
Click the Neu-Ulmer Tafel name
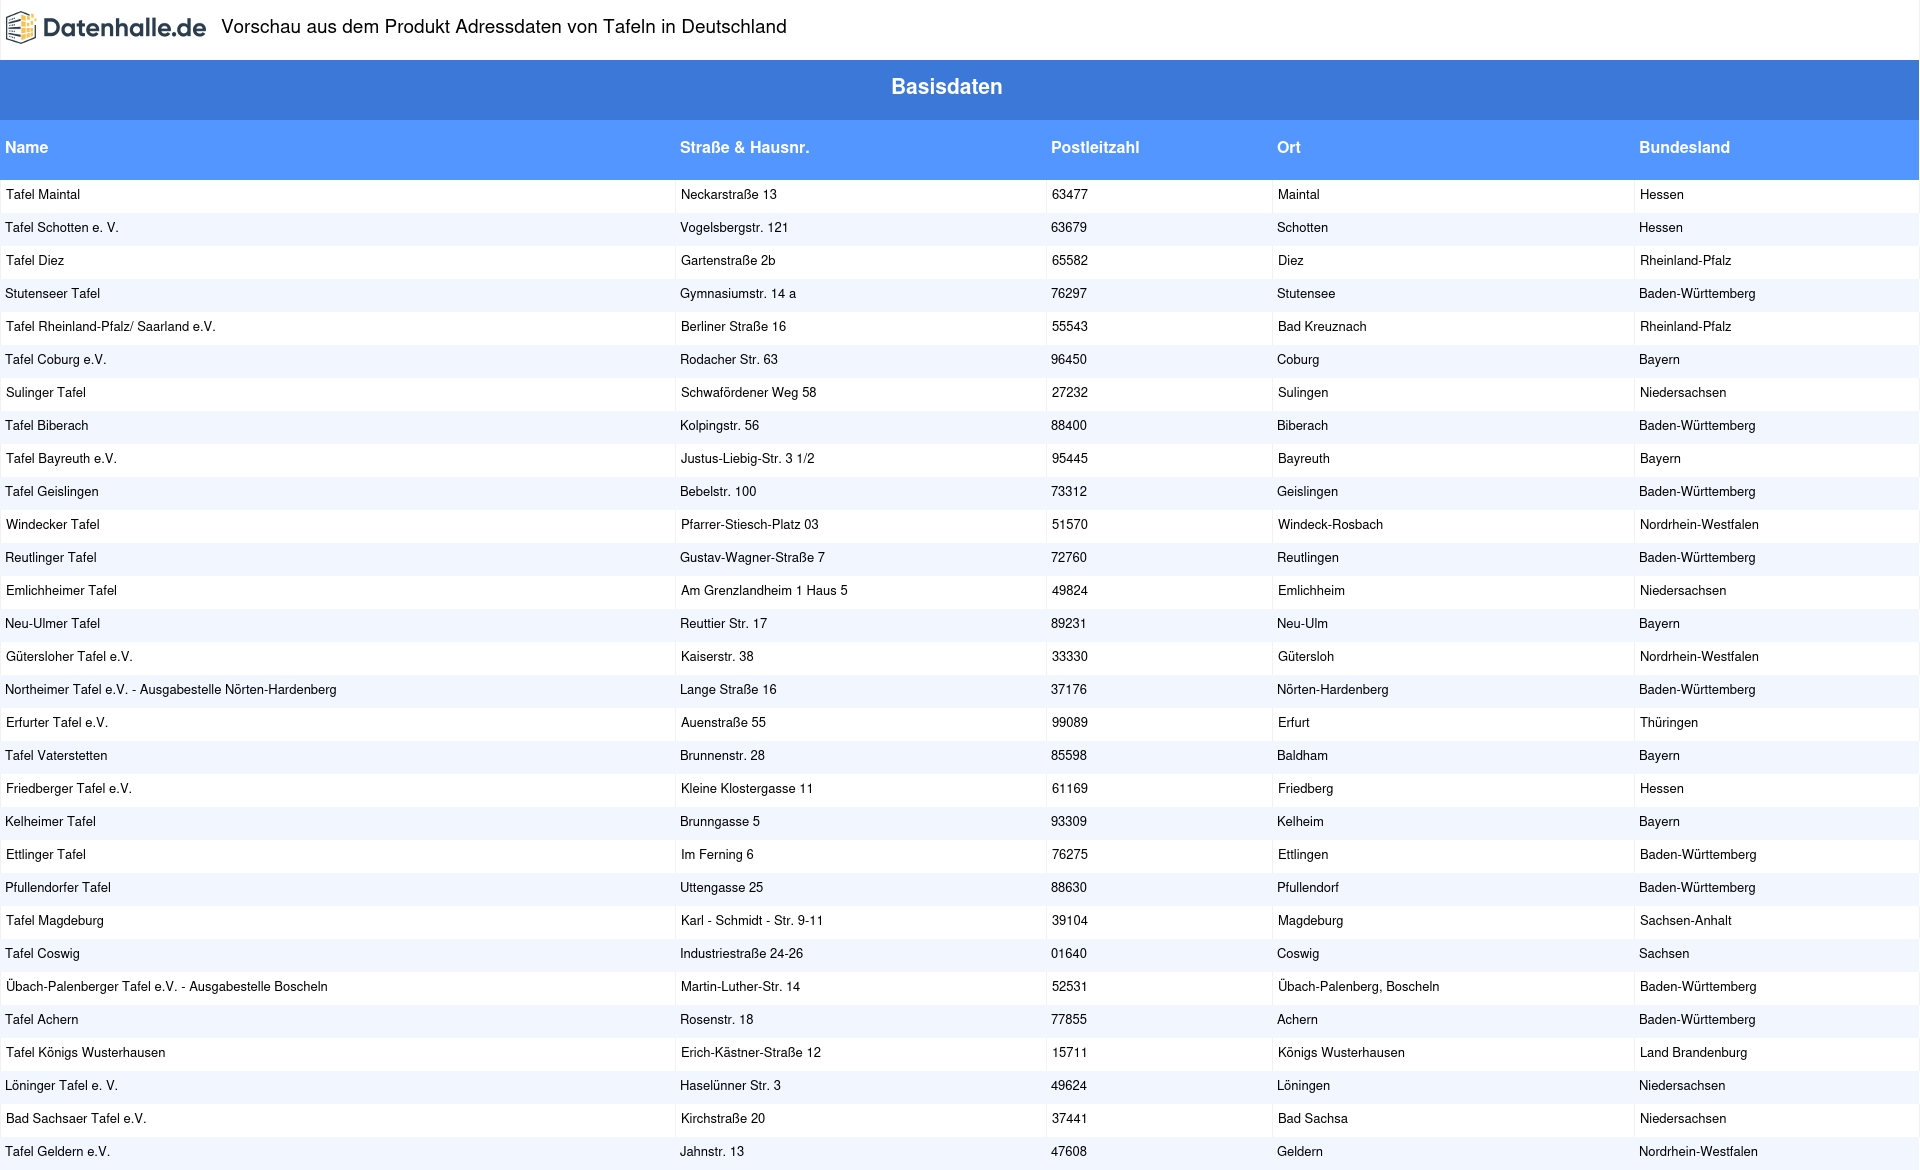[53, 624]
